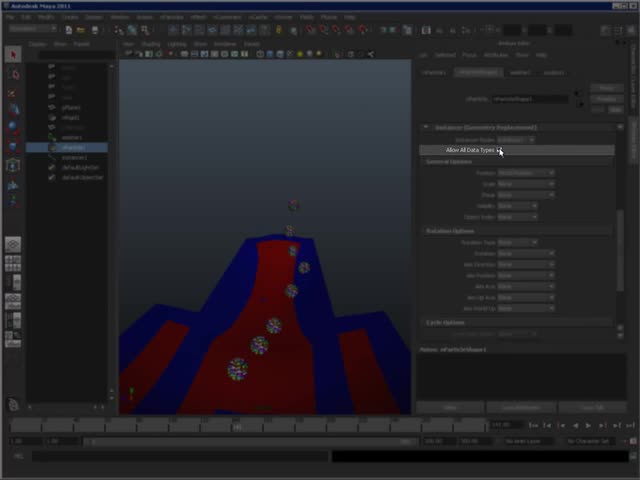The image size is (640, 480).
Task: Open the Edit menu
Action: coord(26,17)
